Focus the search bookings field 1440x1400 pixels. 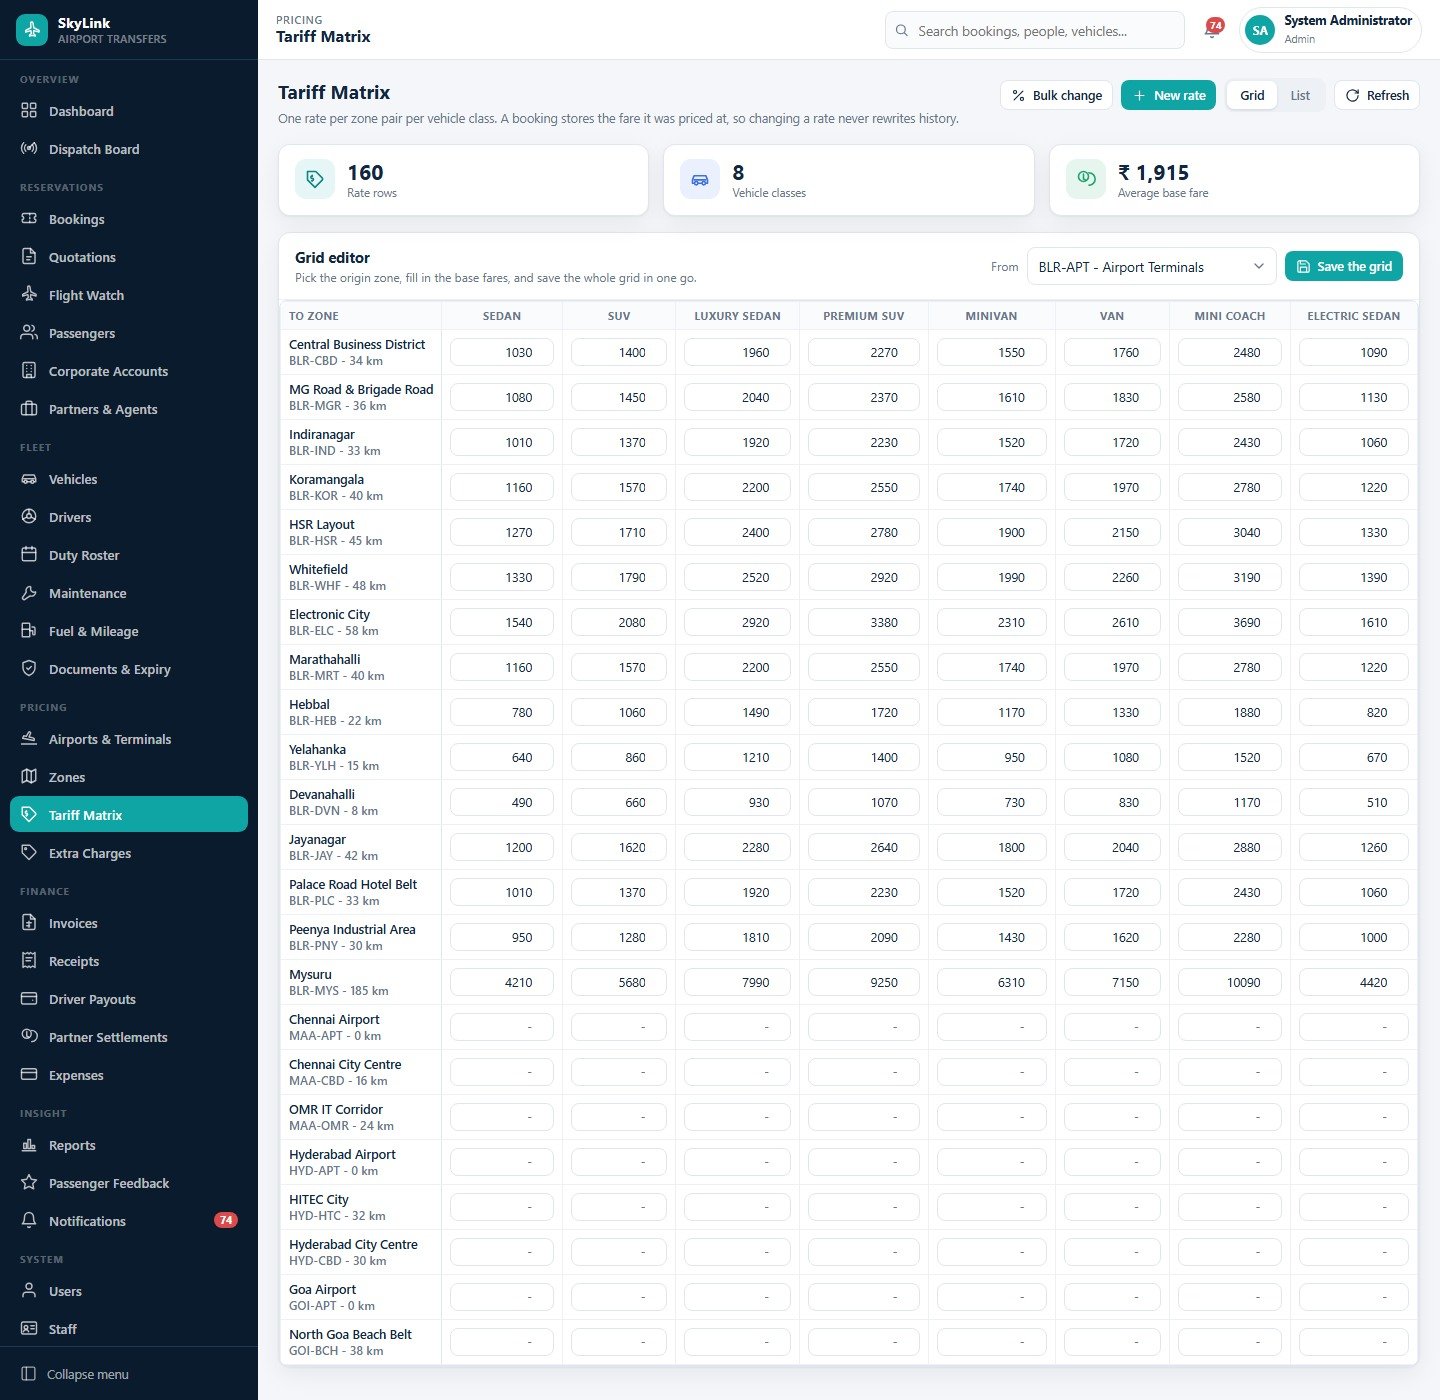1035,31
